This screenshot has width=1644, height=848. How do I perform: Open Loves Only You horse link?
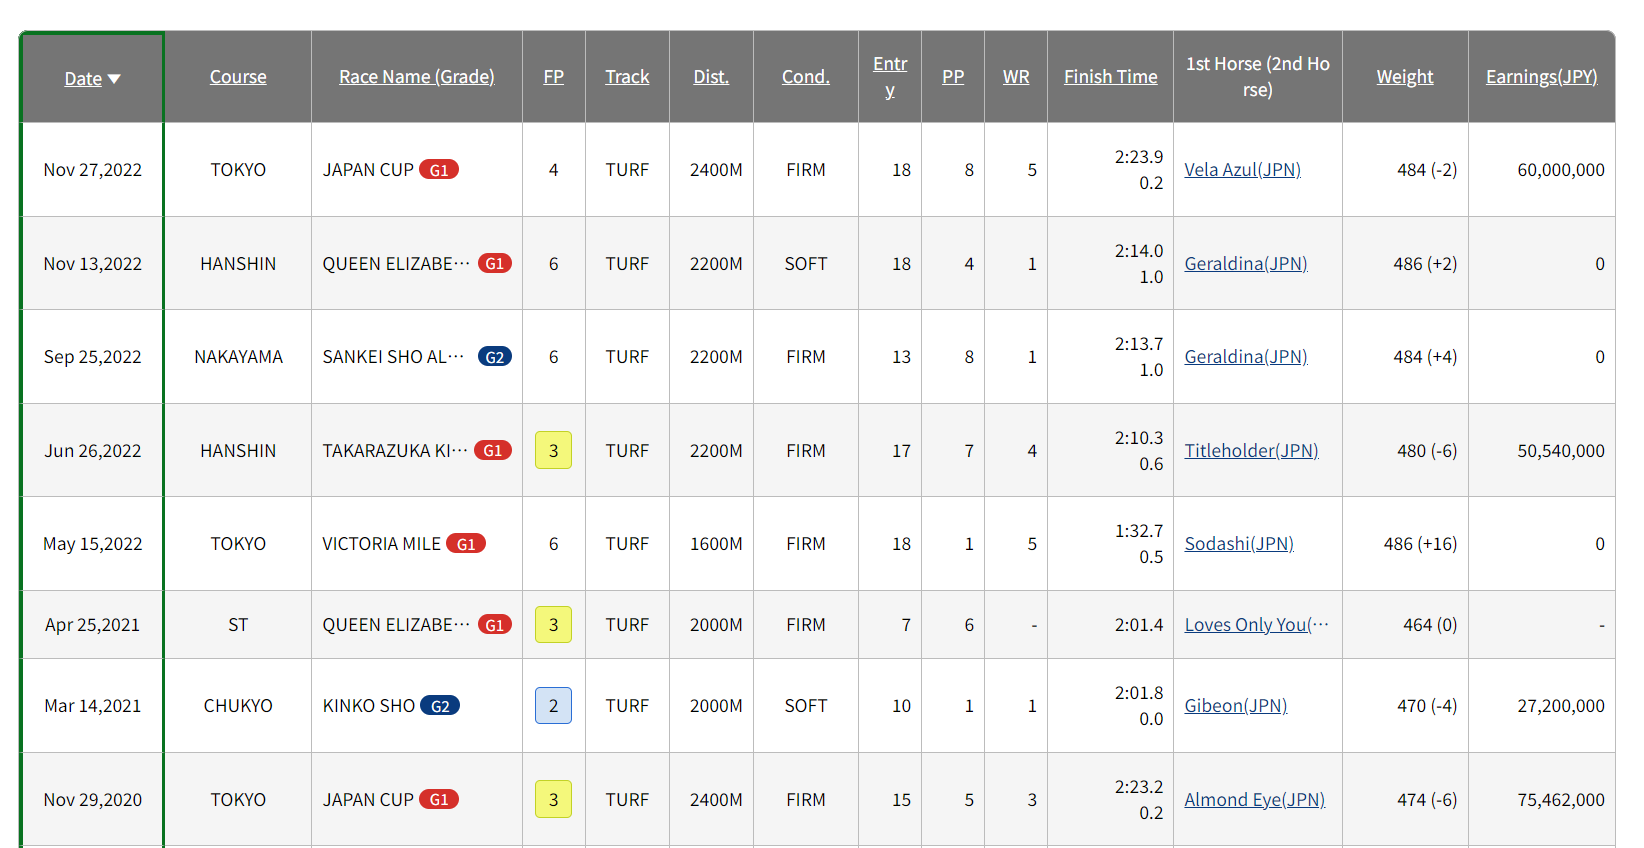click(1257, 625)
